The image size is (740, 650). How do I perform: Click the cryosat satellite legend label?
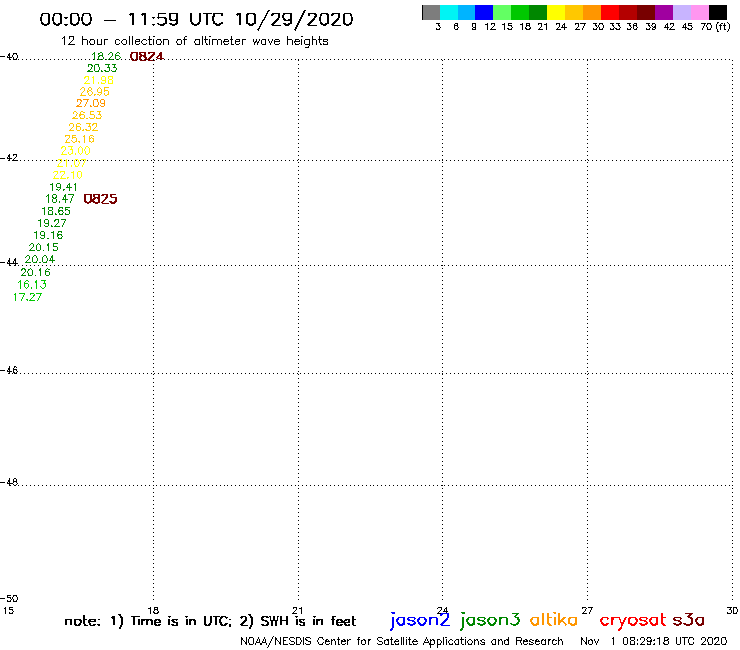[x=633, y=620]
